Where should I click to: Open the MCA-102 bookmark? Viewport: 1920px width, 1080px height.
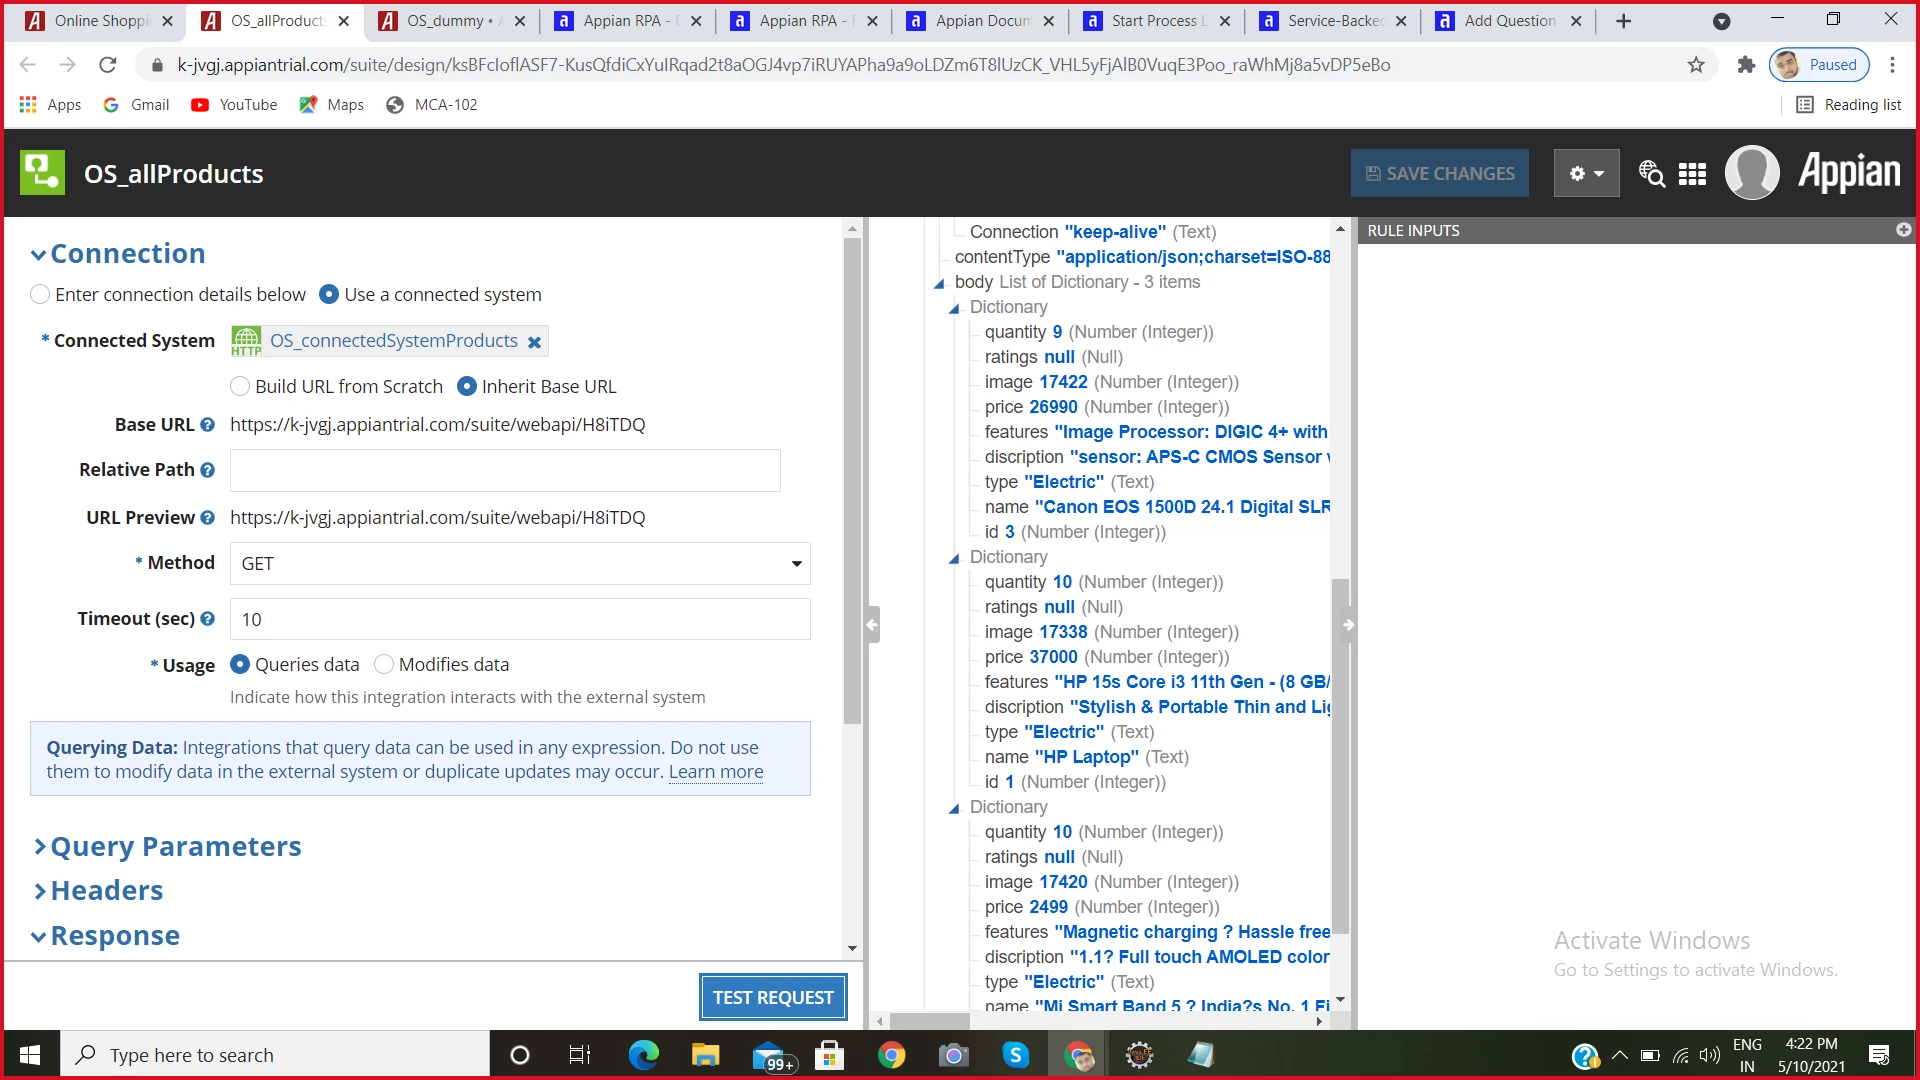[x=432, y=105]
